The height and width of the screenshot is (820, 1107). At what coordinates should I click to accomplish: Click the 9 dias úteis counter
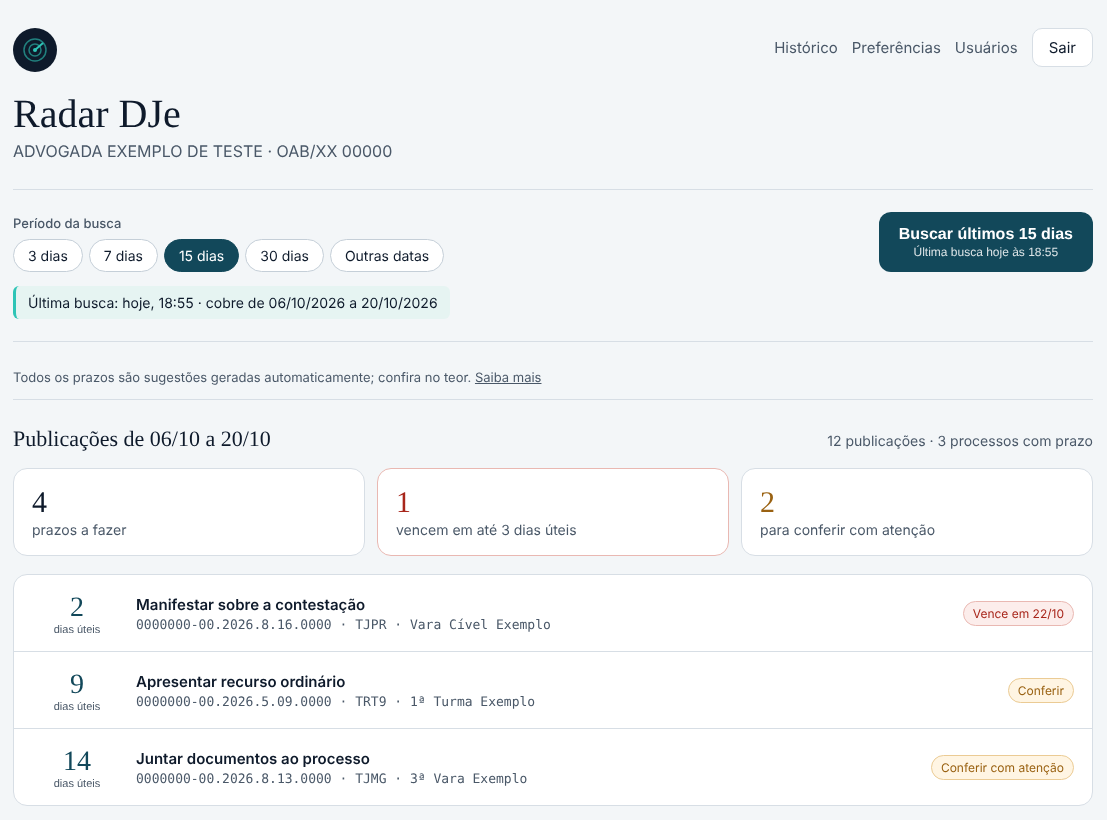point(77,691)
